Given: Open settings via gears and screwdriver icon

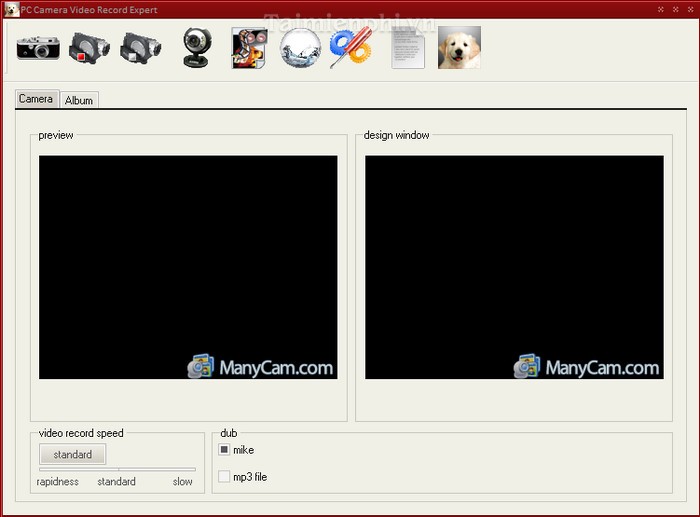Looking at the screenshot, I should [x=351, y=47].
